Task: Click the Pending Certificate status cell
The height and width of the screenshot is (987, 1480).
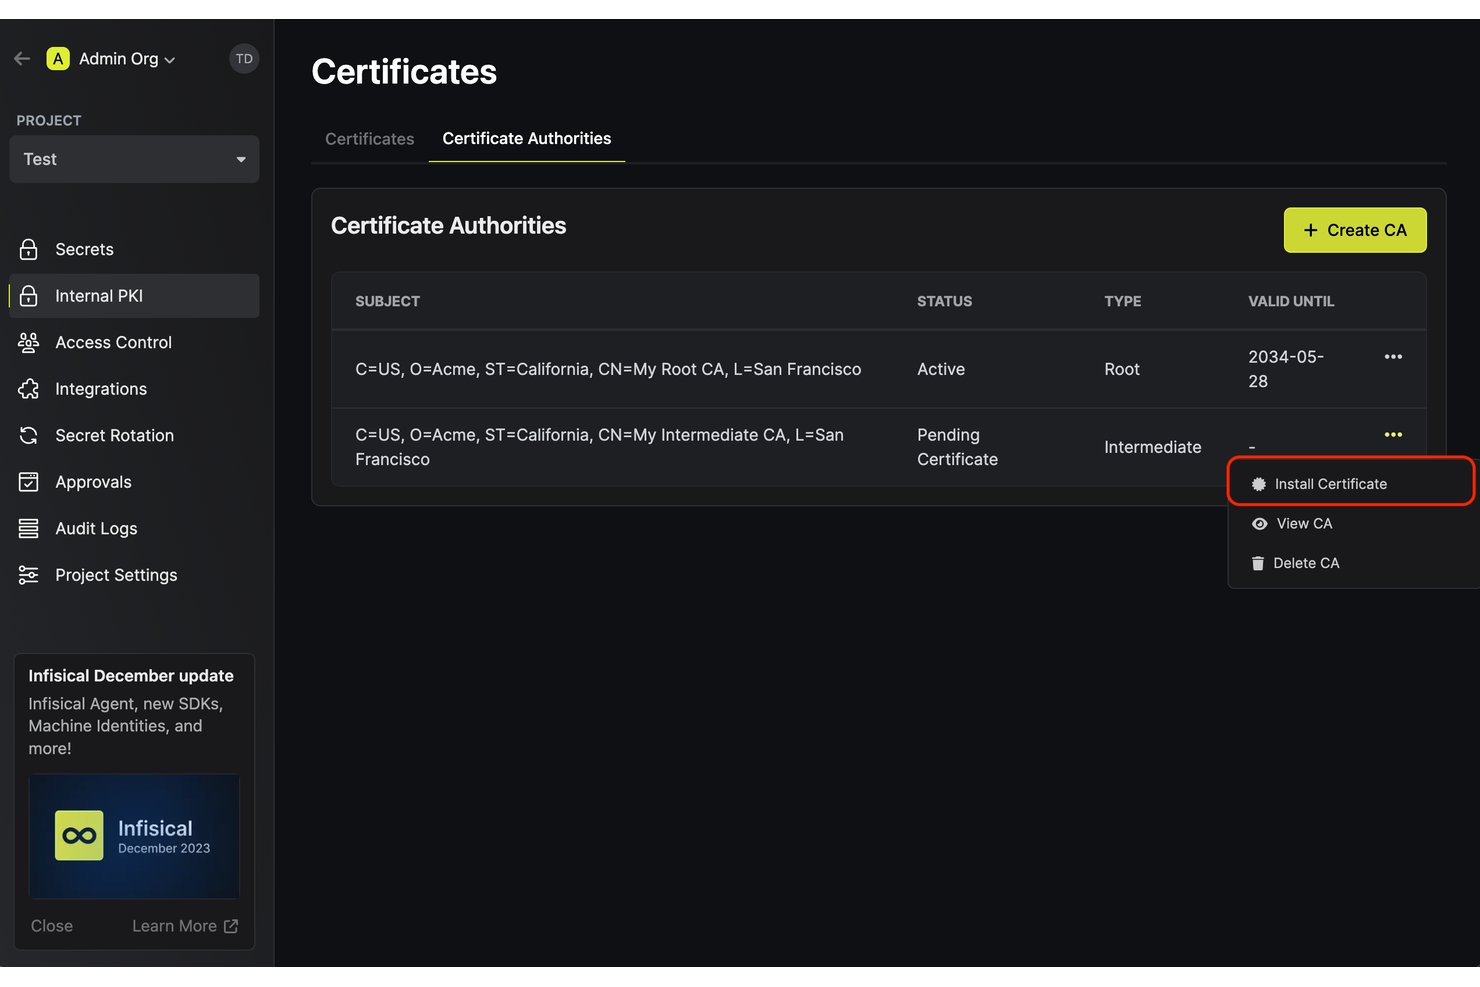Action: point(957,447)
